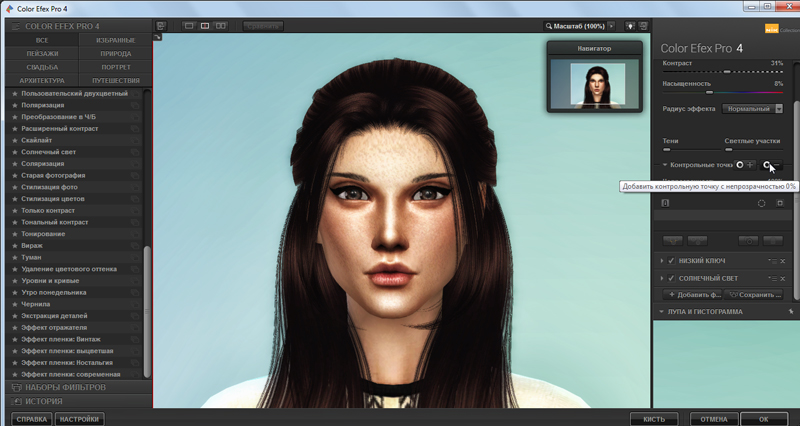Toggle the left panel visibility icon in the toolbar
This screenshot has height=426, width=800.
coord(161,26)
